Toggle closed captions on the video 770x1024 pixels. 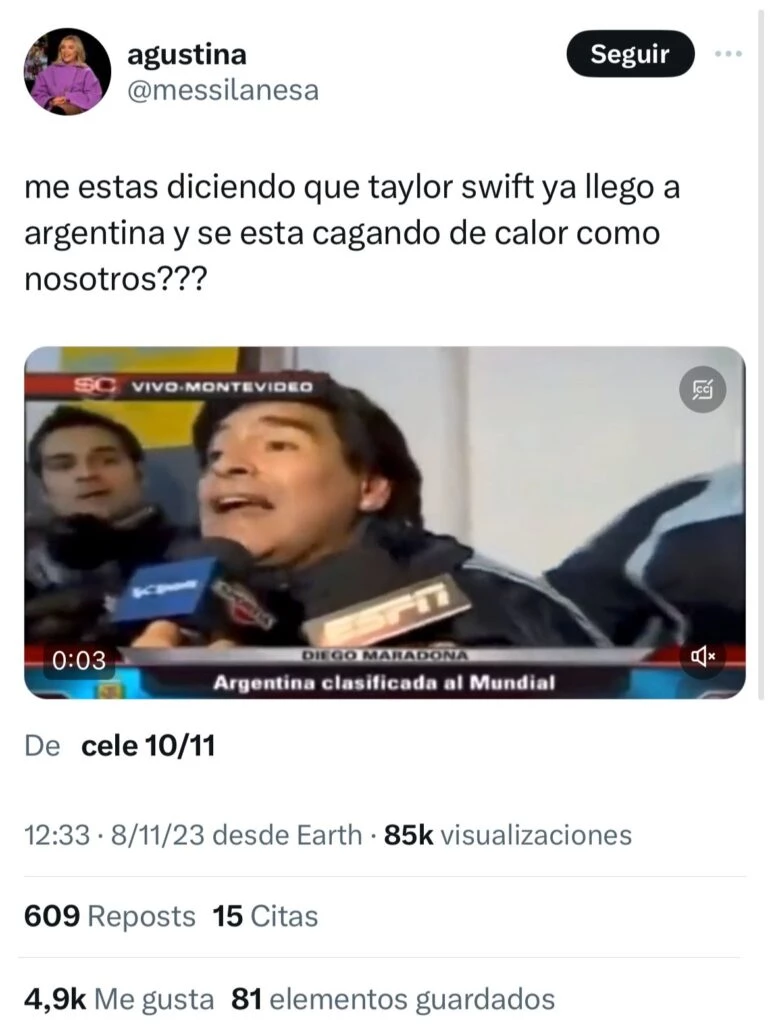tap(703, 390)
